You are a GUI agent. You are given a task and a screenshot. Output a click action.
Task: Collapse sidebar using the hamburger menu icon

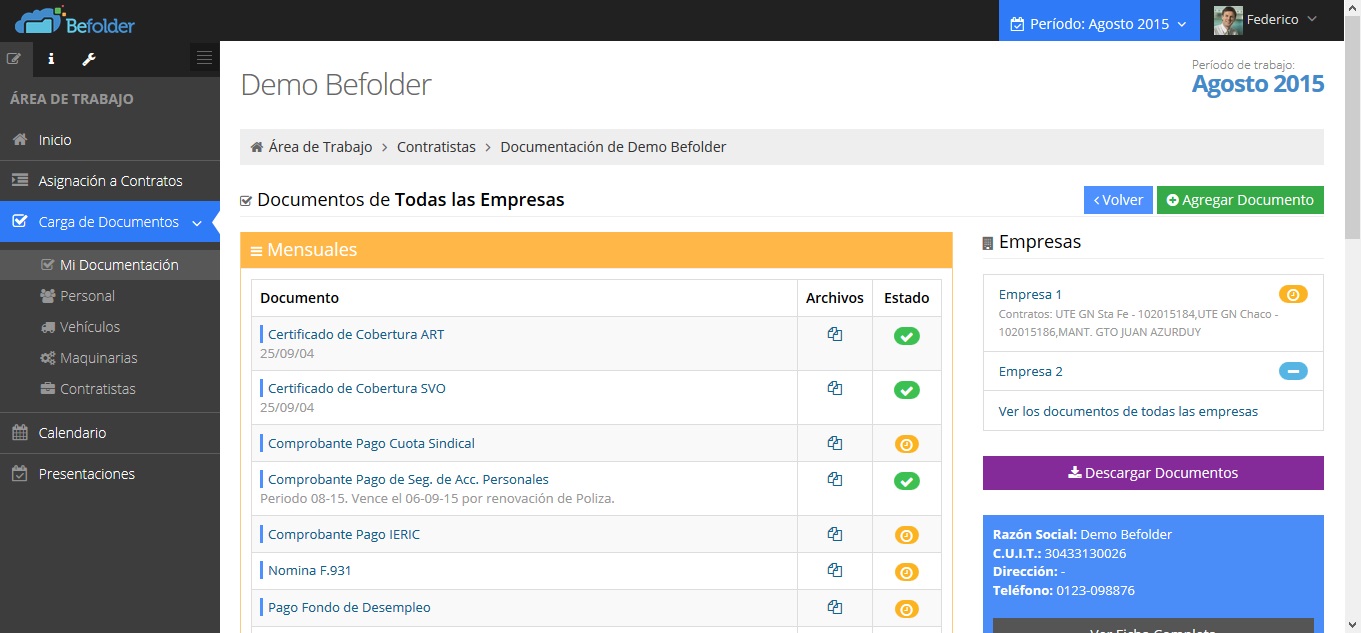(204, 58)
